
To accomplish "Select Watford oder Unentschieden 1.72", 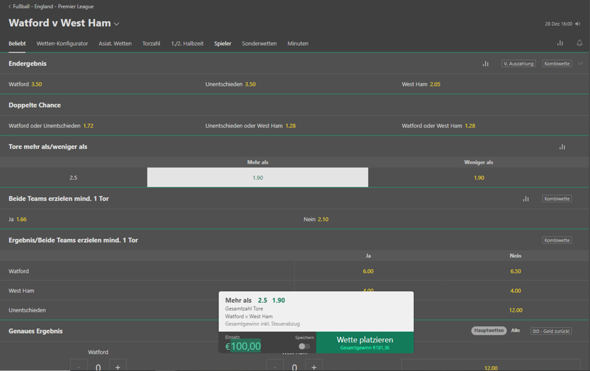I will 51,126.
